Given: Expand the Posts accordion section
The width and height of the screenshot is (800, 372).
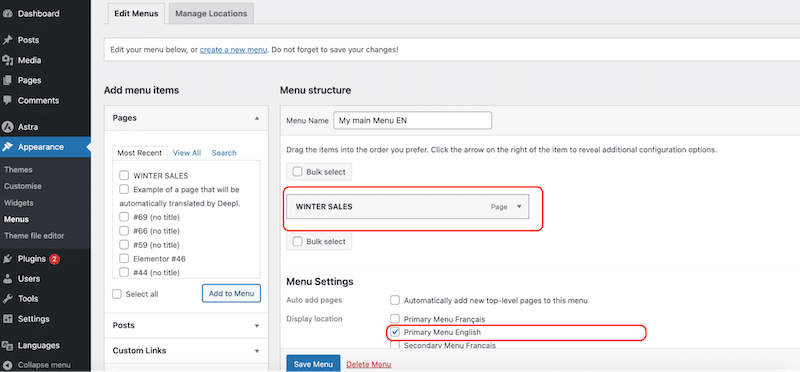Looking at the screenshot, I should [185, 325].
